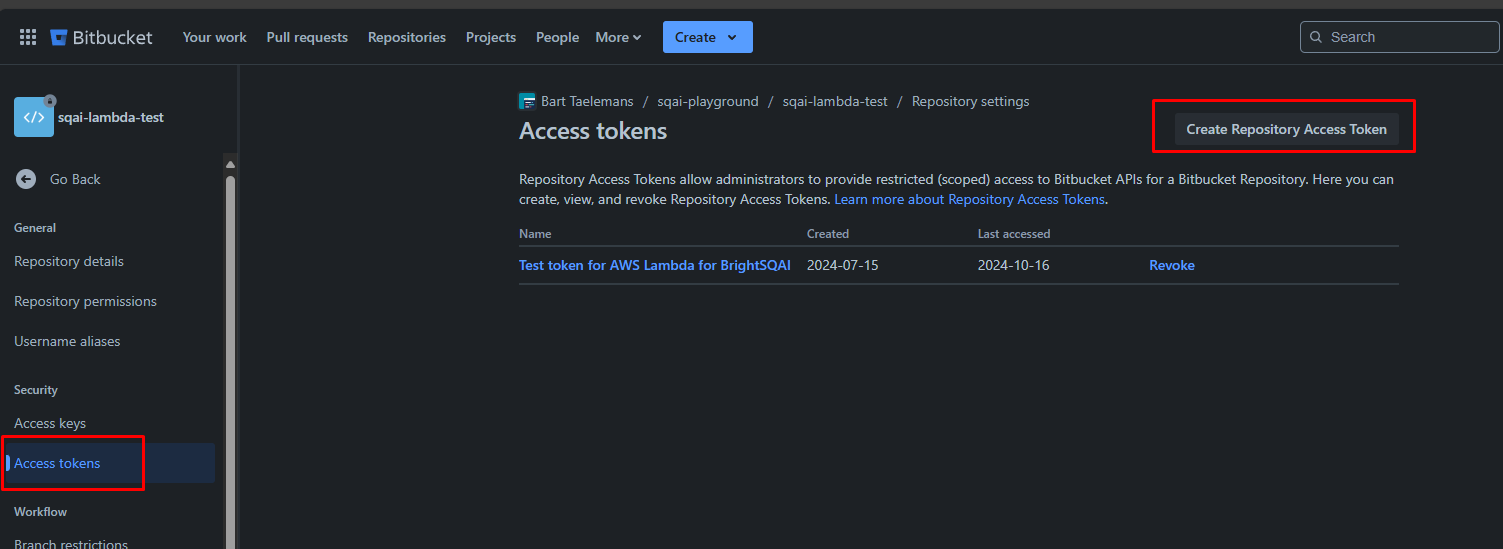The height and width of the screenshot is (549, 1503).
Task: Open Pull requests in top navigation
Action: [307, 37]
